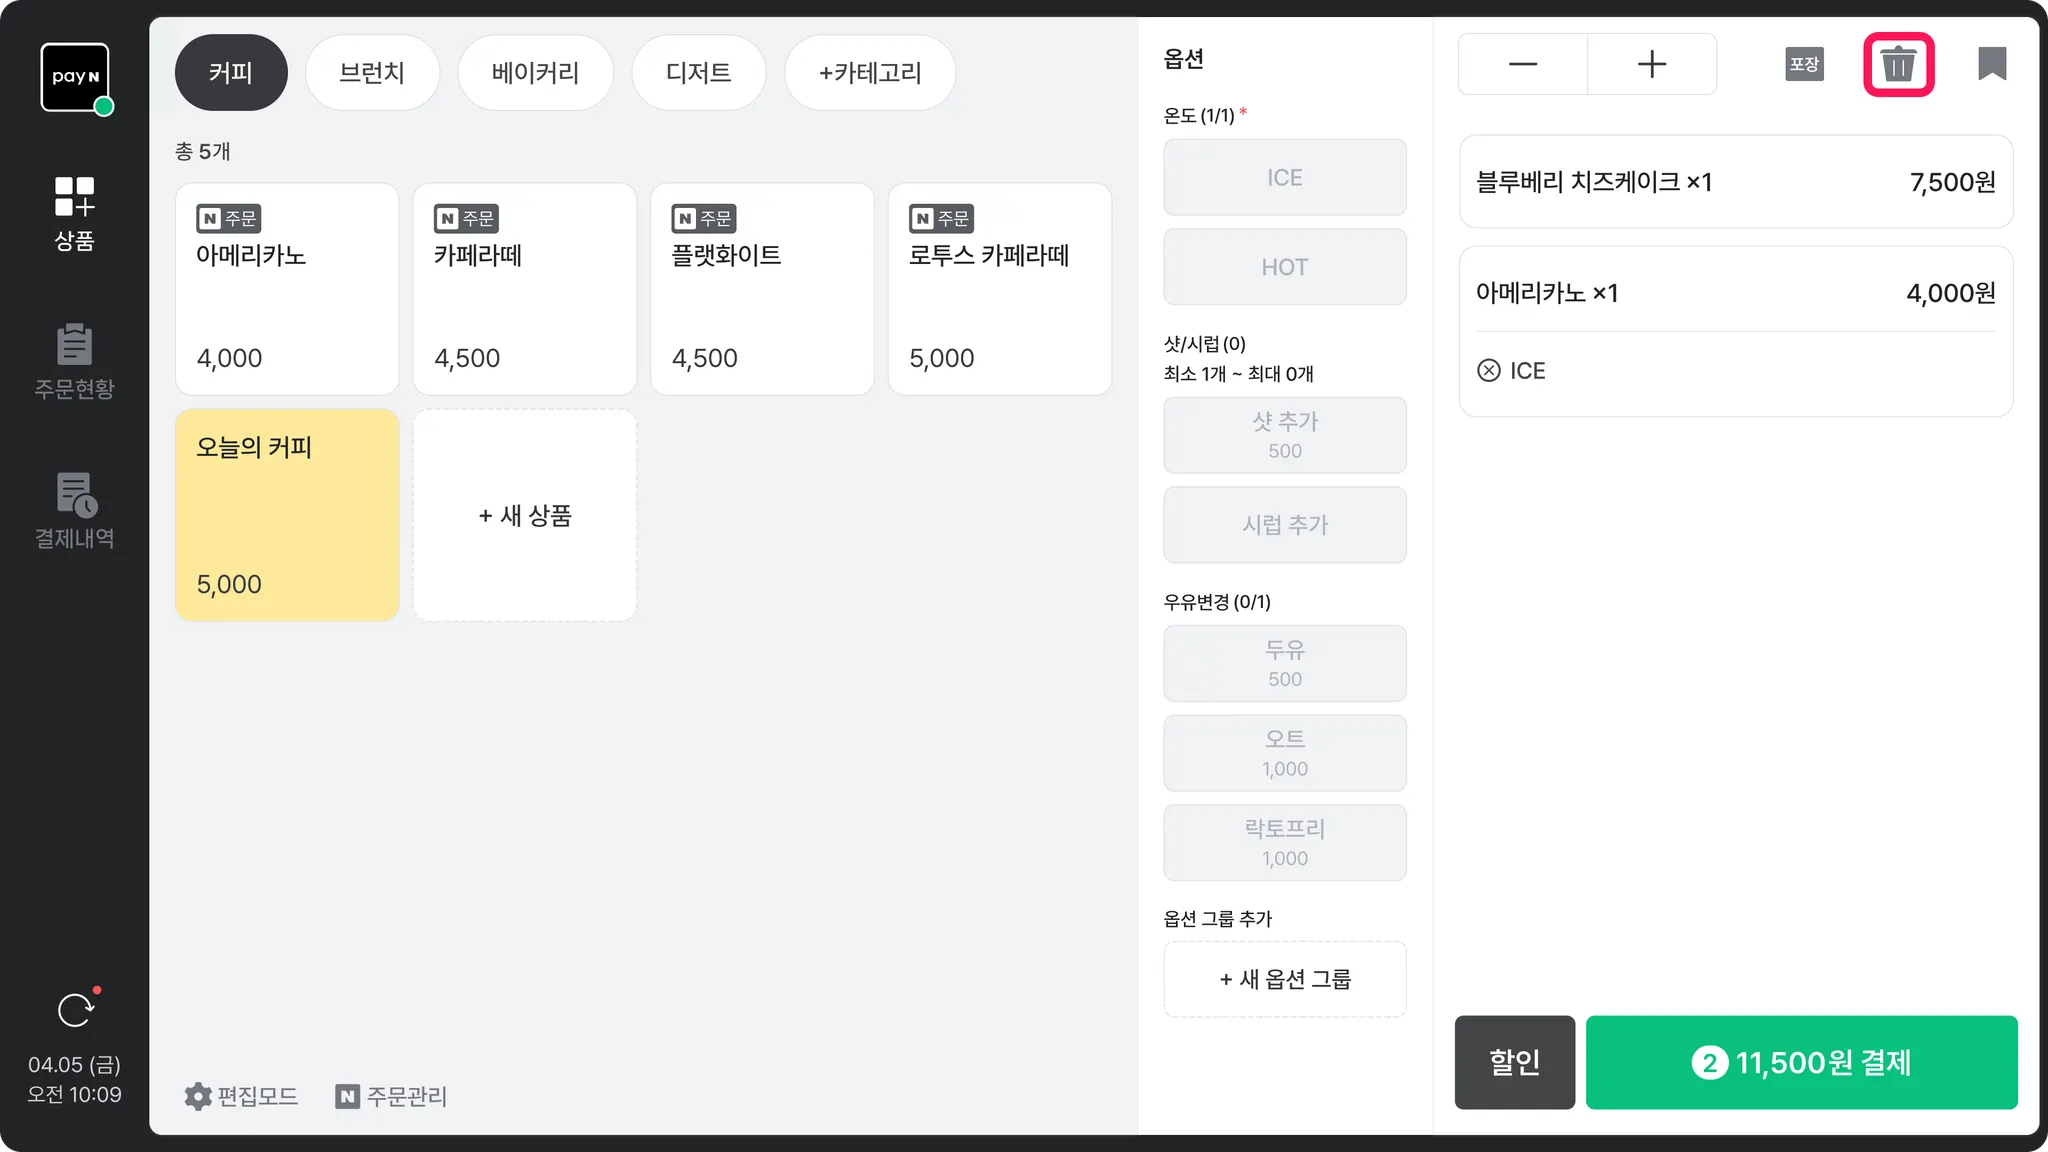Click the 상품 products sidebar icon
Image resolution: width=2048 pixels, height=1152 pixels.
(75, 213)
